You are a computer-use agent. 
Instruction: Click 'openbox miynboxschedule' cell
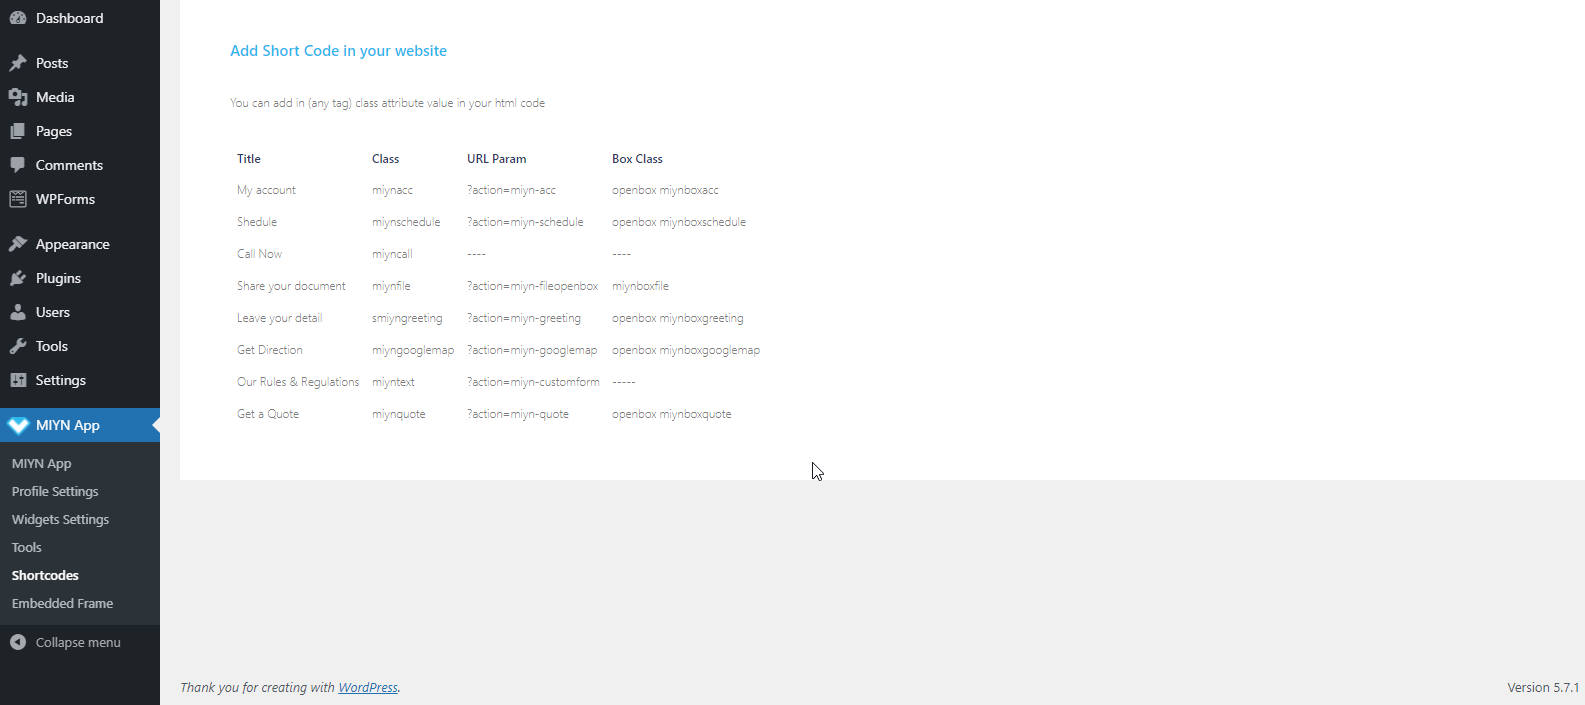click(679, 222)
